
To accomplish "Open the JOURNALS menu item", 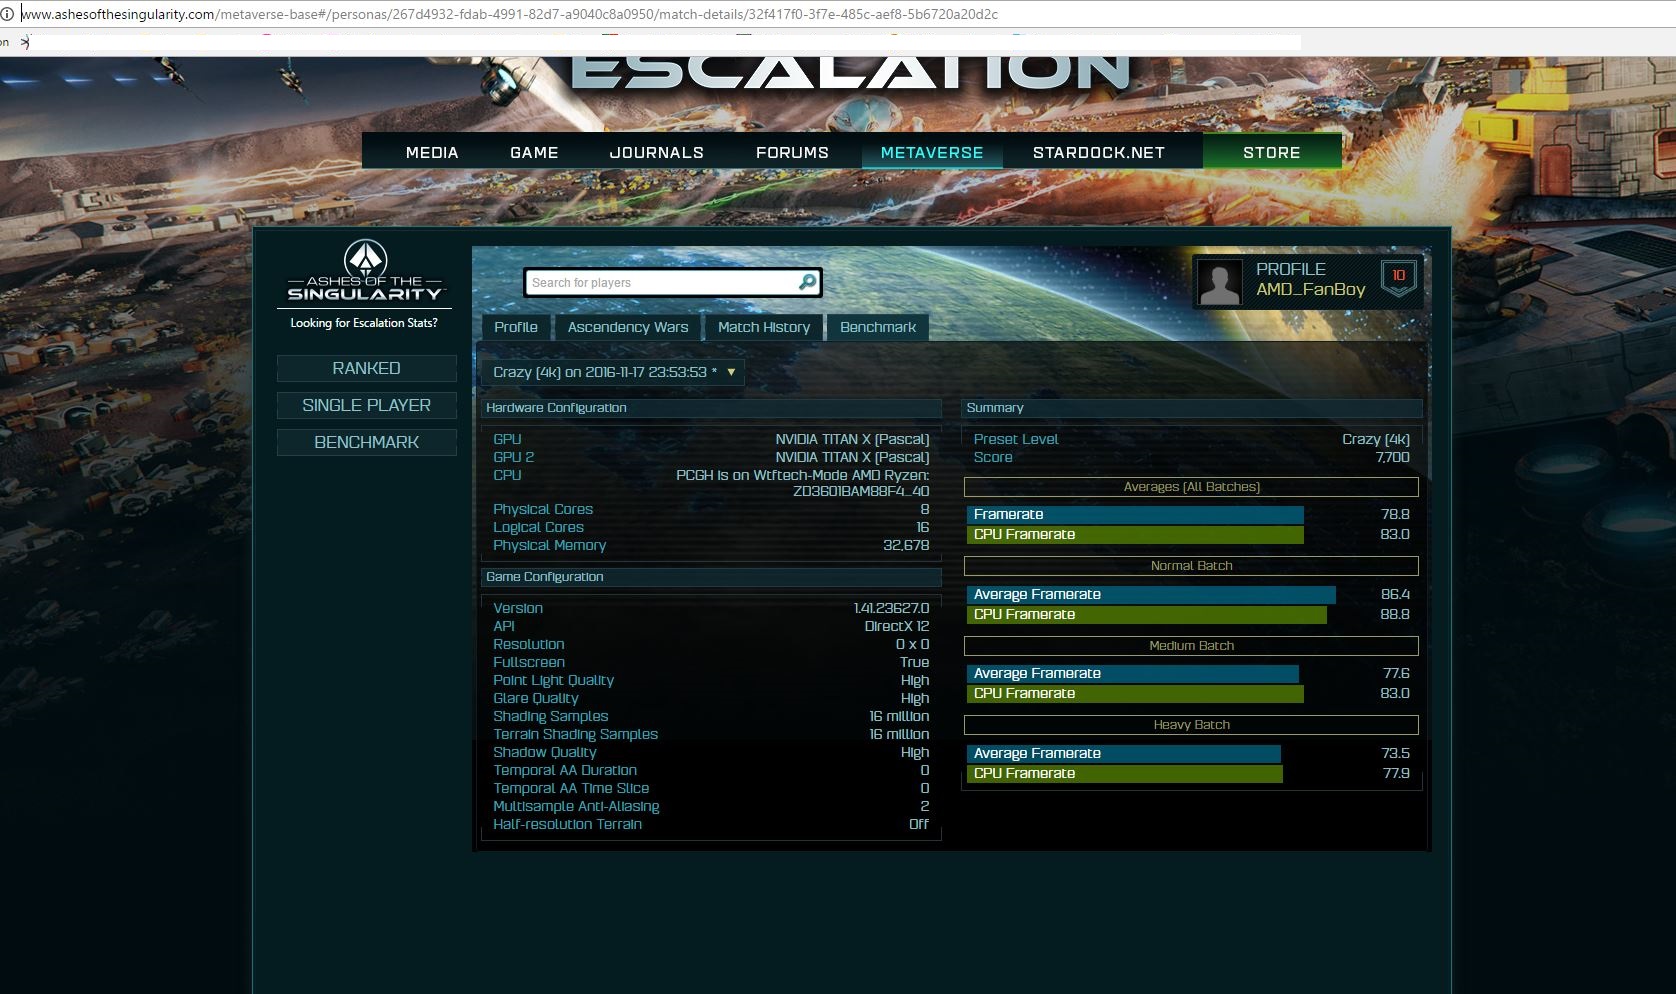I will [657, 152].
